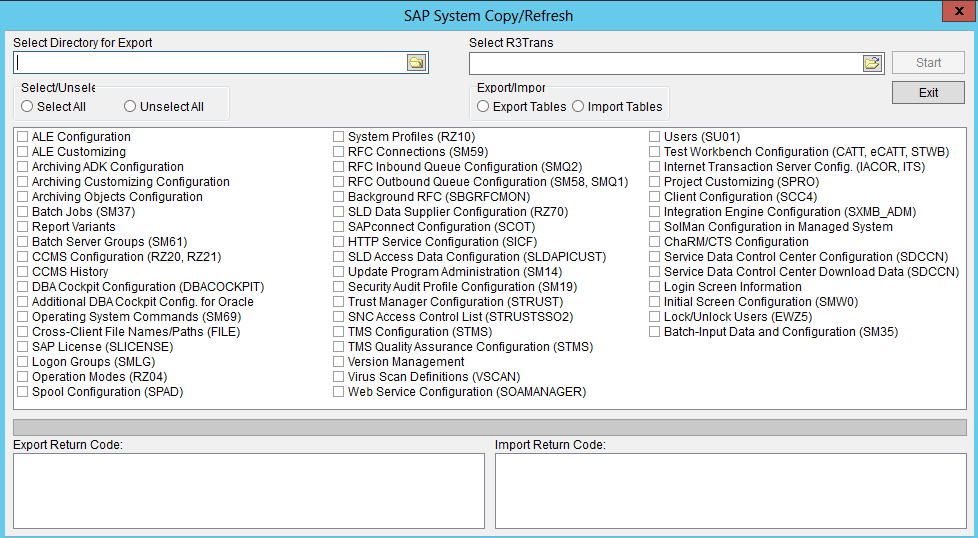Image resolution: width=978 pixels, height=538 pixels.
Task: Tick Client Configuration (SCC4)
Action: click(x=654, y=196)
